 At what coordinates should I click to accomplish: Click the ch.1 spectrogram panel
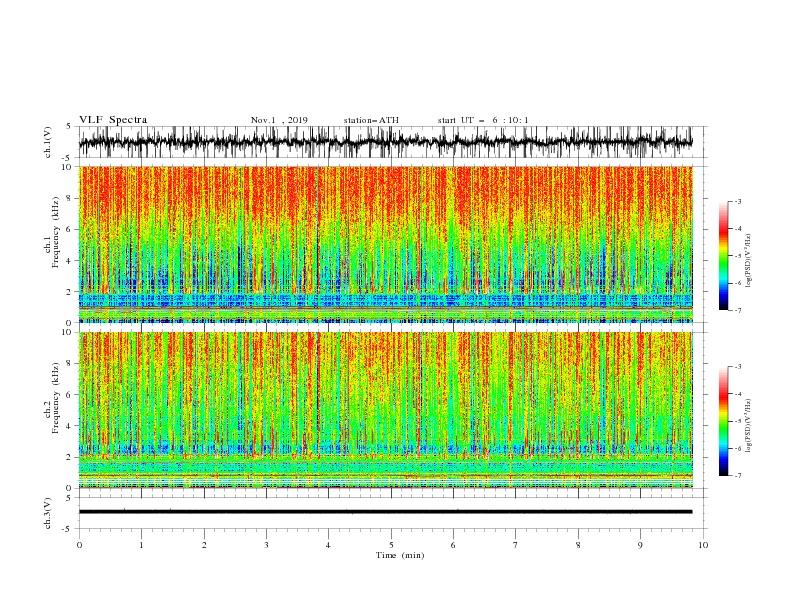pyautogui.click(x=386, y=244)
